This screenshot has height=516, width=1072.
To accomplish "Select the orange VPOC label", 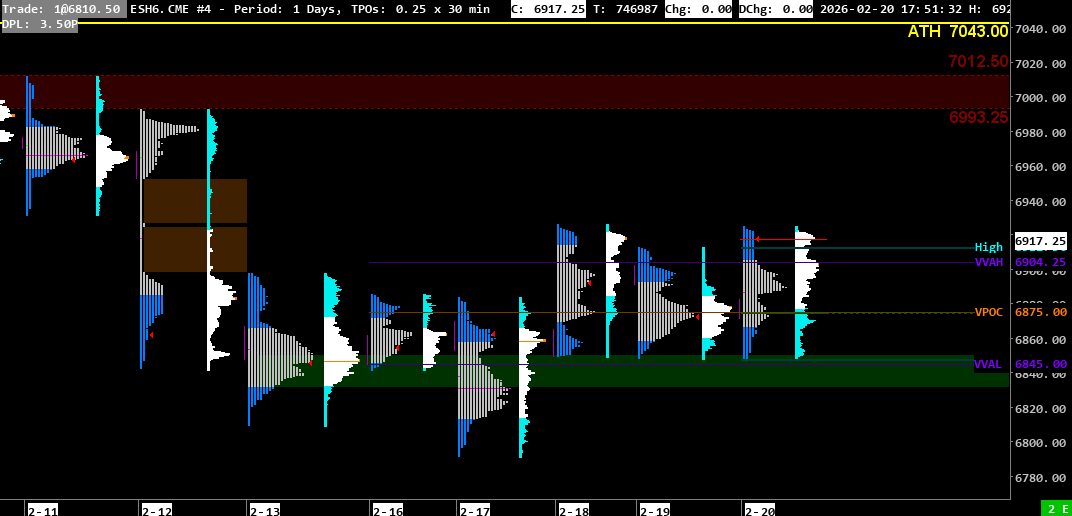I will point(988,312).
